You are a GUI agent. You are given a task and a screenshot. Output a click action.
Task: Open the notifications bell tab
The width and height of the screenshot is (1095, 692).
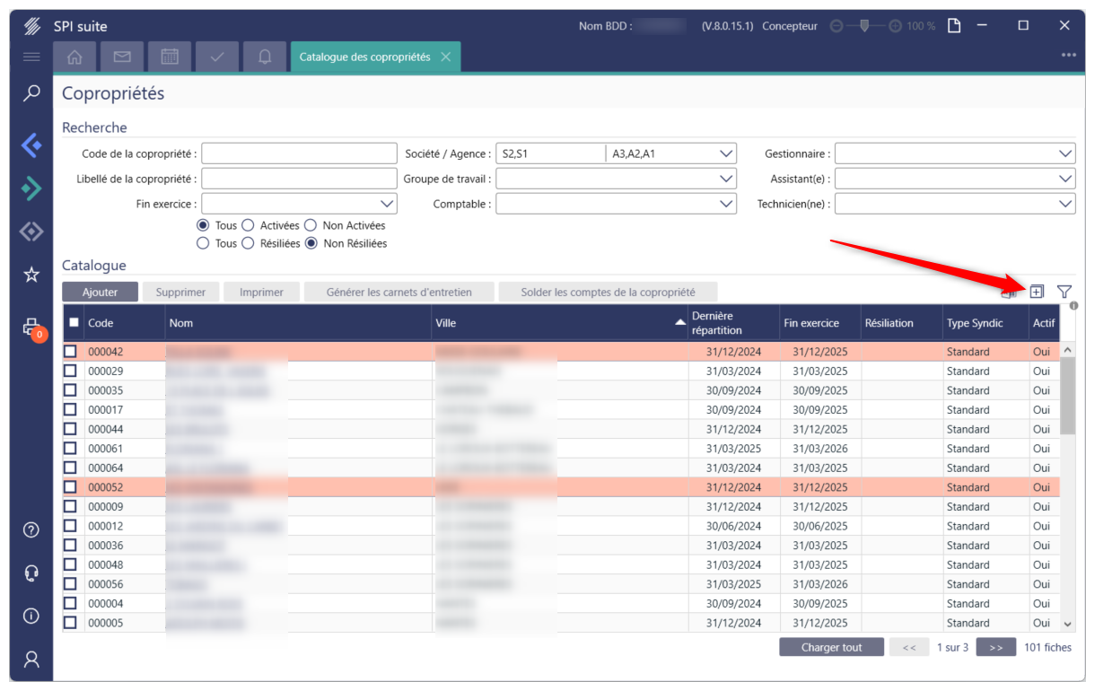click(264, 57)
